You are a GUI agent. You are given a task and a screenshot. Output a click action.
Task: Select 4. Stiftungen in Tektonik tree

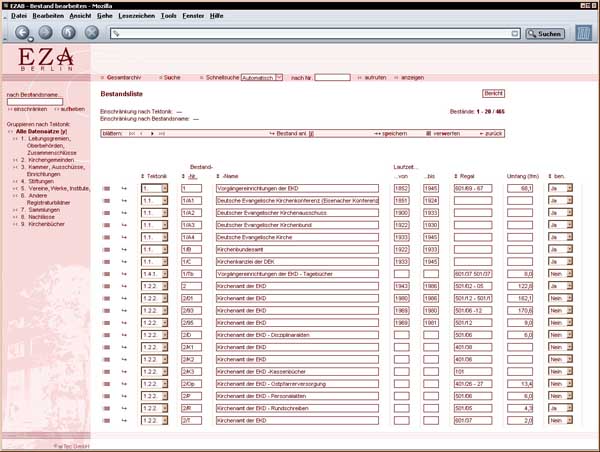pyautogui.click(x=37, y=181)
